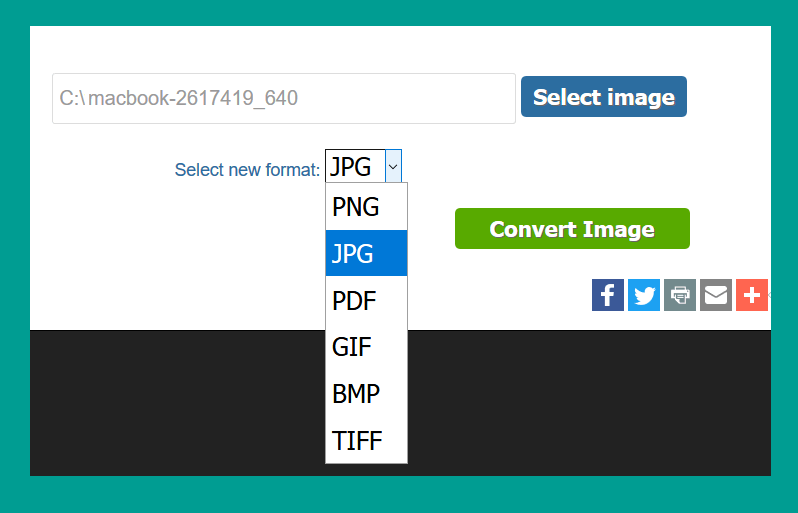This screenshot has width=798, height=513.
Task: Send by email using the envelope icon
Action: (716, 295)
